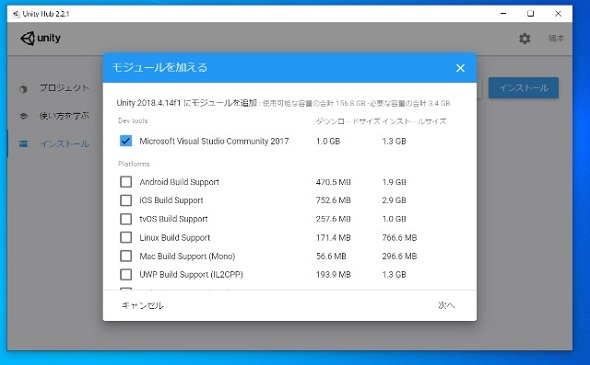590x365 pixels.
Task: Click the 470.5 MB download size
Action: (333, 182)
